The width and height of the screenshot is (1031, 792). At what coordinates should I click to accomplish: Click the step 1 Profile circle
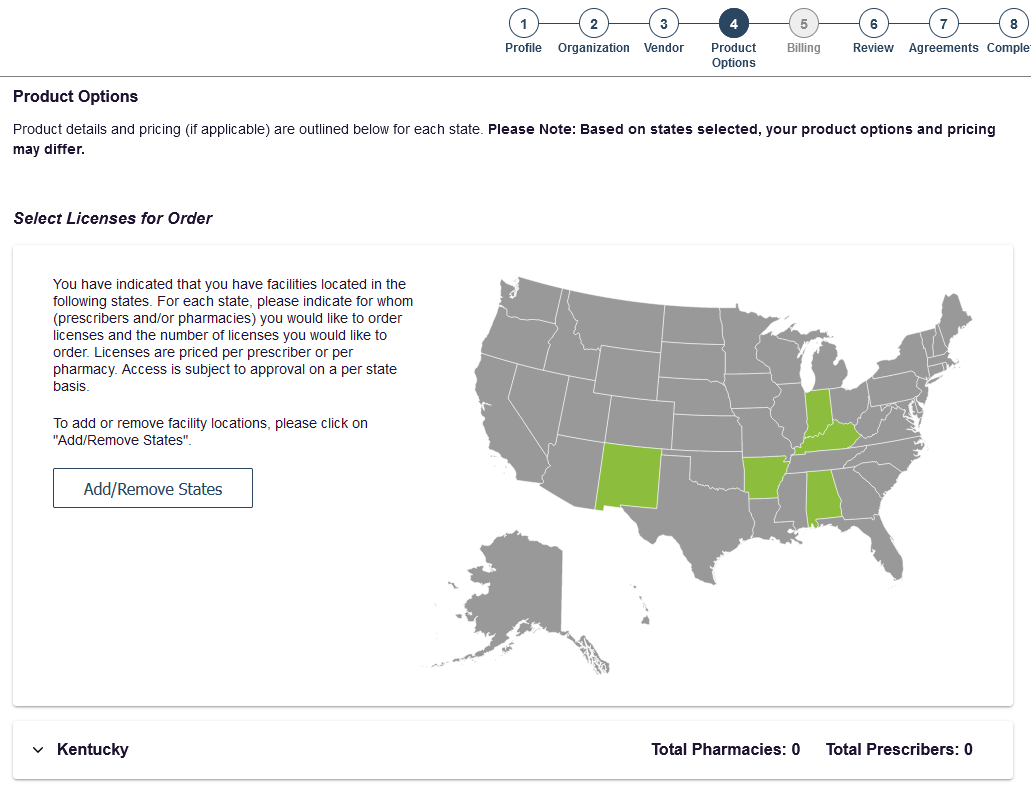(x=523, y=24)
